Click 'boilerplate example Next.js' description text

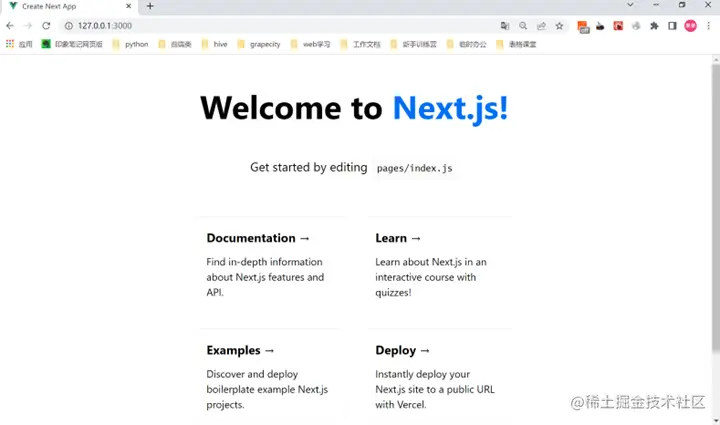pyautogui.click(x=267, y=389)
